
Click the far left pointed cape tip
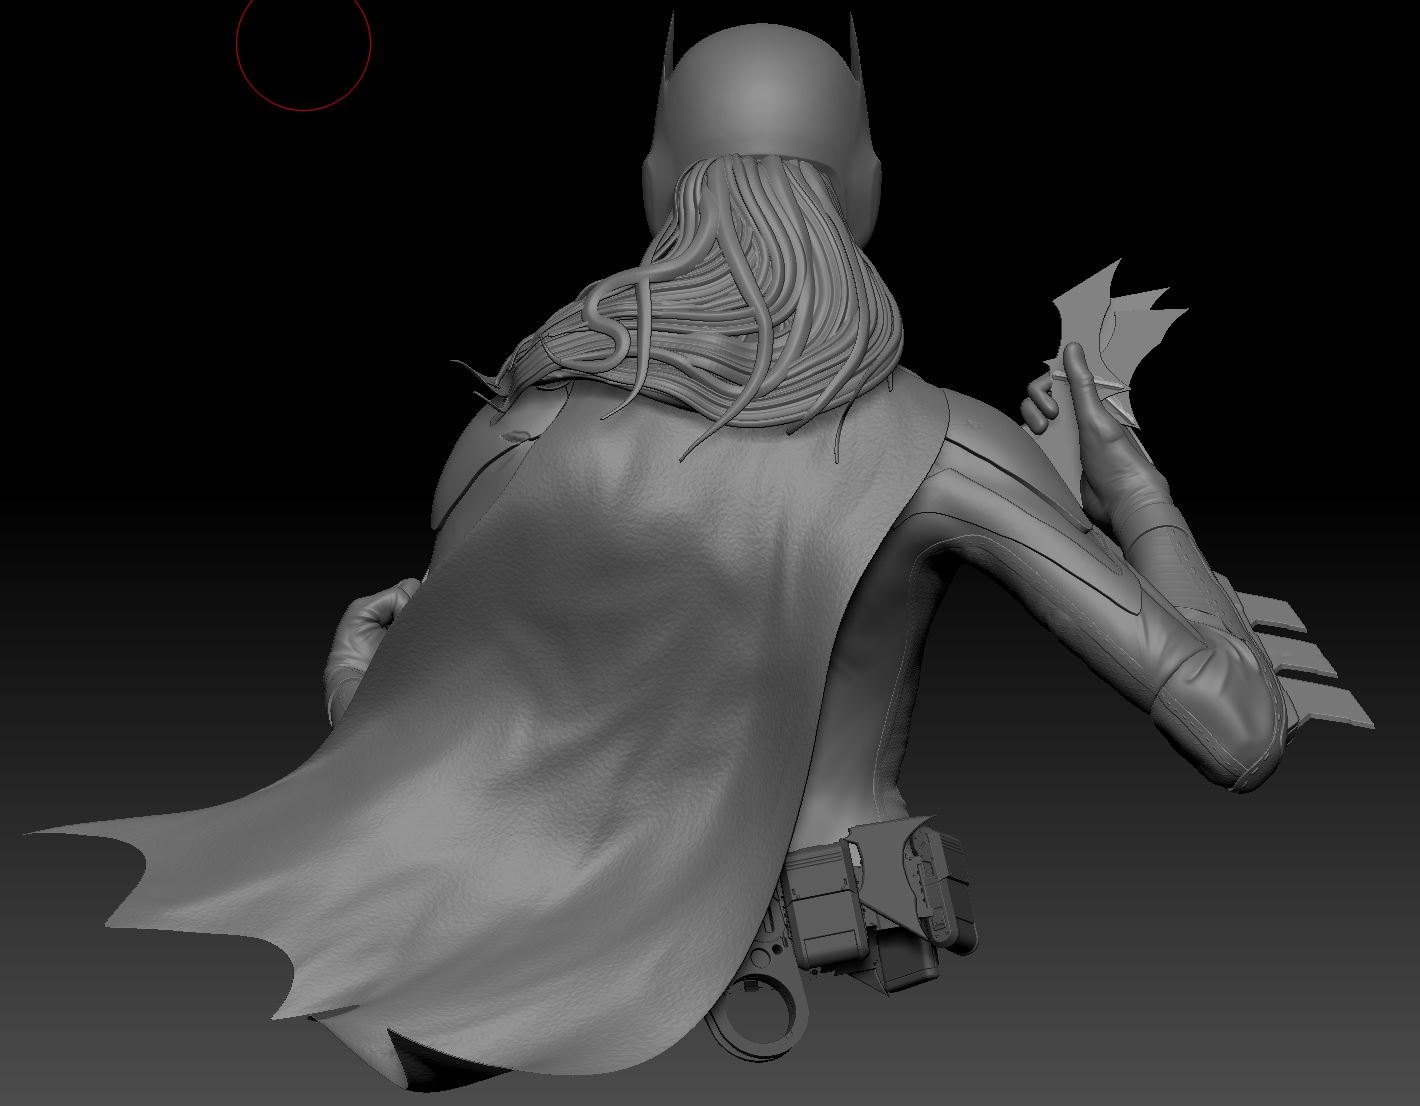click(40, 832)
